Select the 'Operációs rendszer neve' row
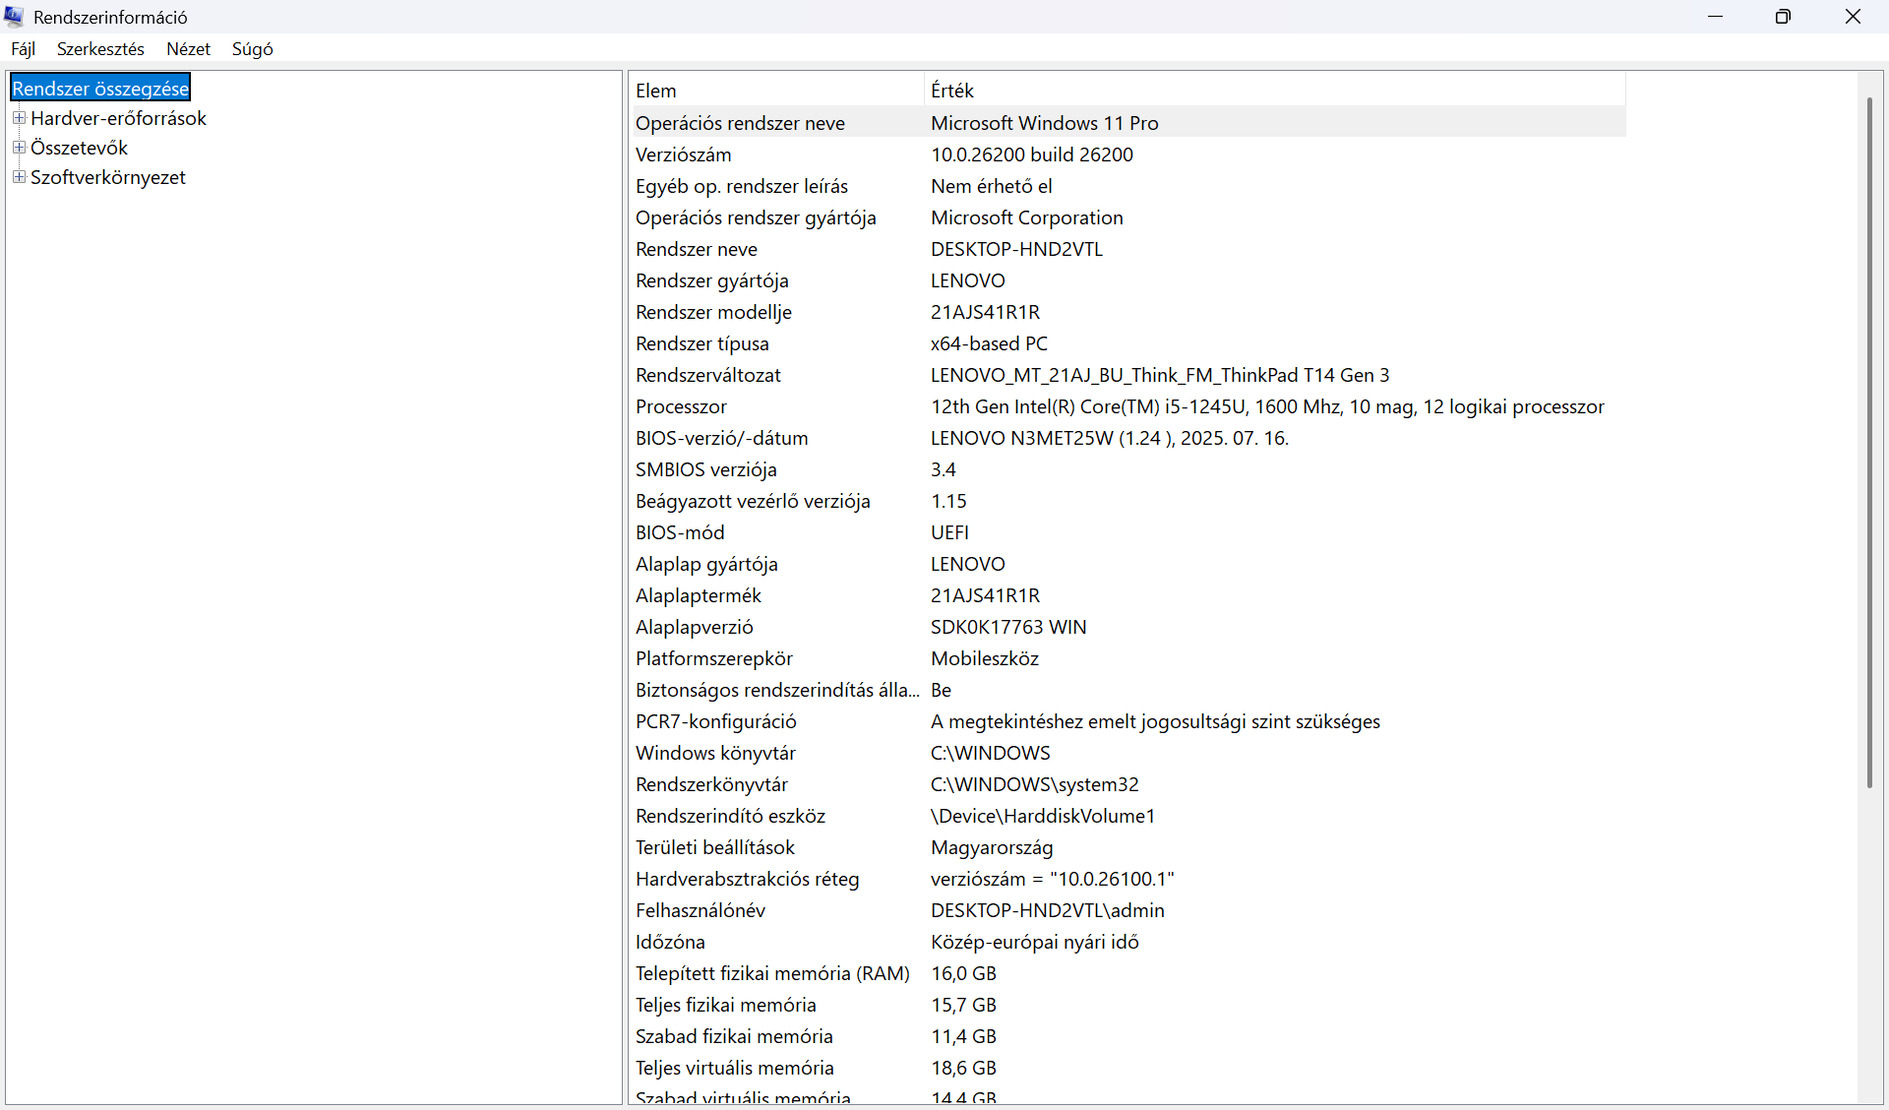The width and height of the screenshot is (1889, 1110). pos(1129,123)
